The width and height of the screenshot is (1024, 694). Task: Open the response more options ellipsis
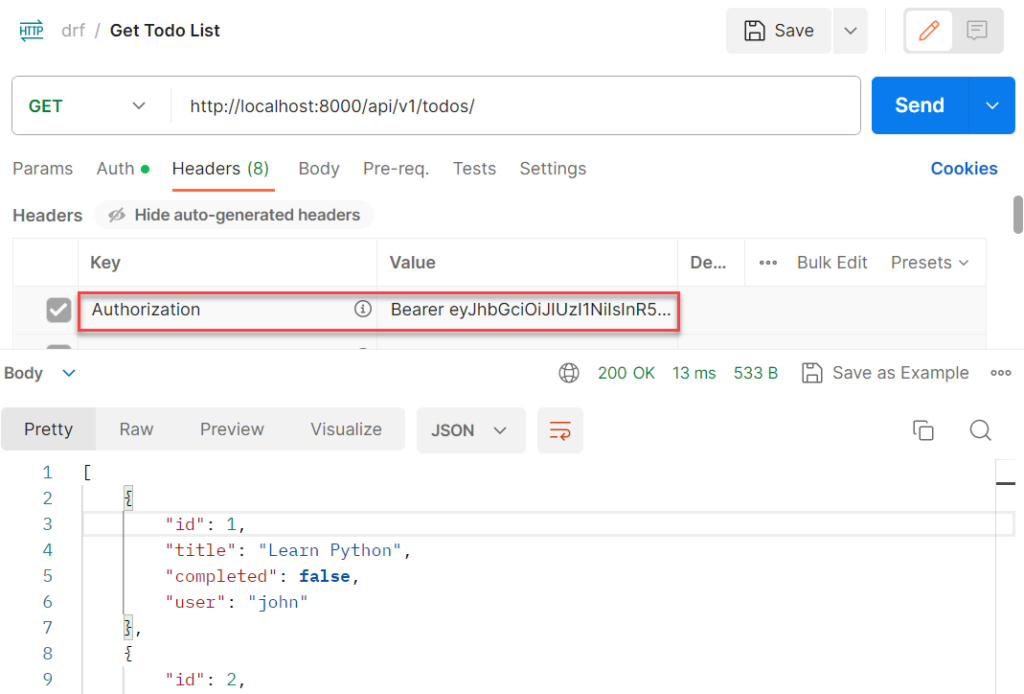[x=1000, y=373]
